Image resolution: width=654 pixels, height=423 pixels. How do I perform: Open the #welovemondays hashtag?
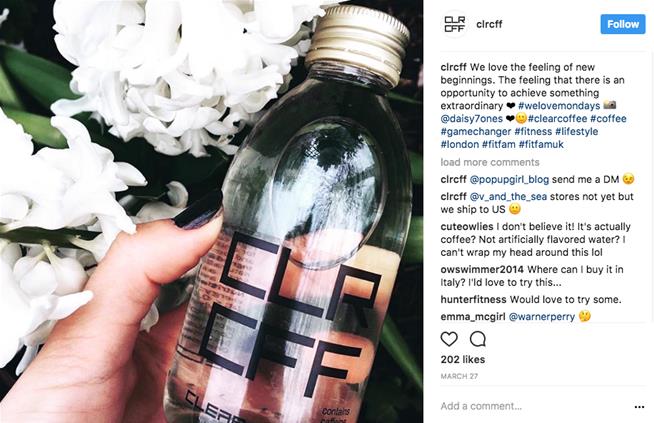coord(559,106)
